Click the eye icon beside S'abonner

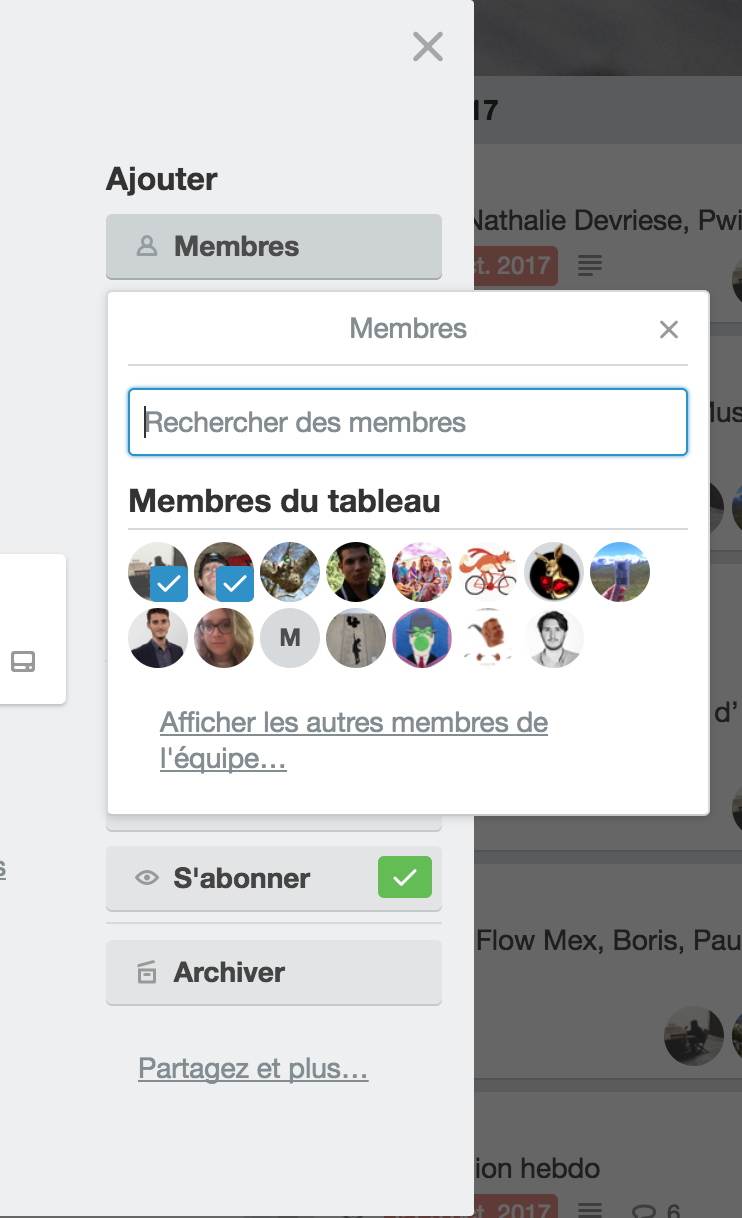147,878
